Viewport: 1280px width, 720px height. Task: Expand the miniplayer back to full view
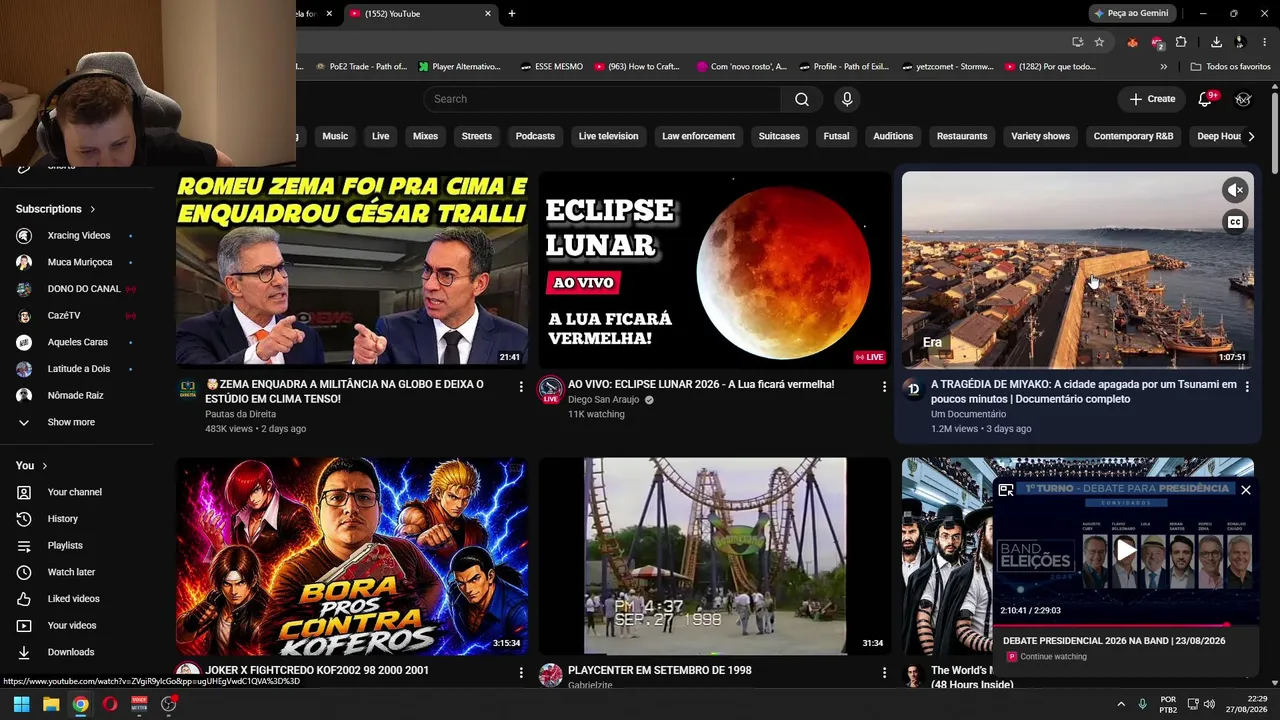(x=1006, y=490)
